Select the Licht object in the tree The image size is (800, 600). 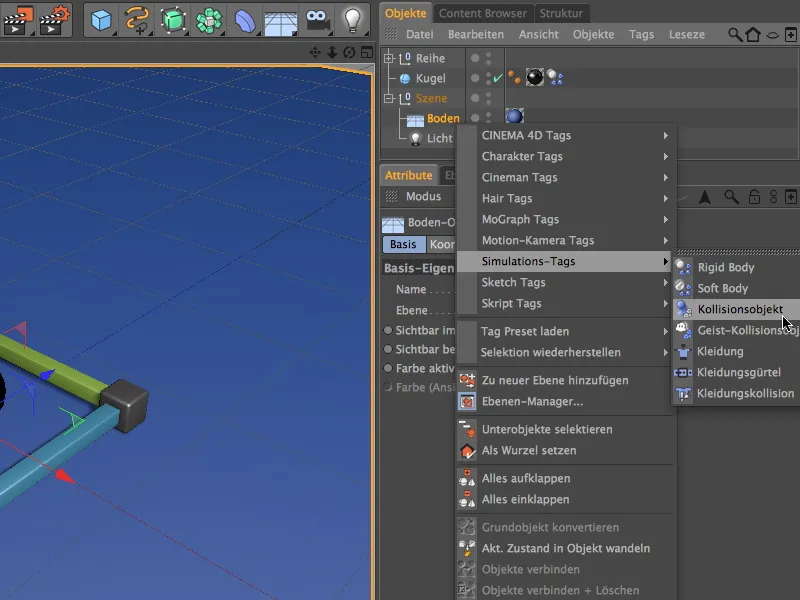(x=439, y=138)
